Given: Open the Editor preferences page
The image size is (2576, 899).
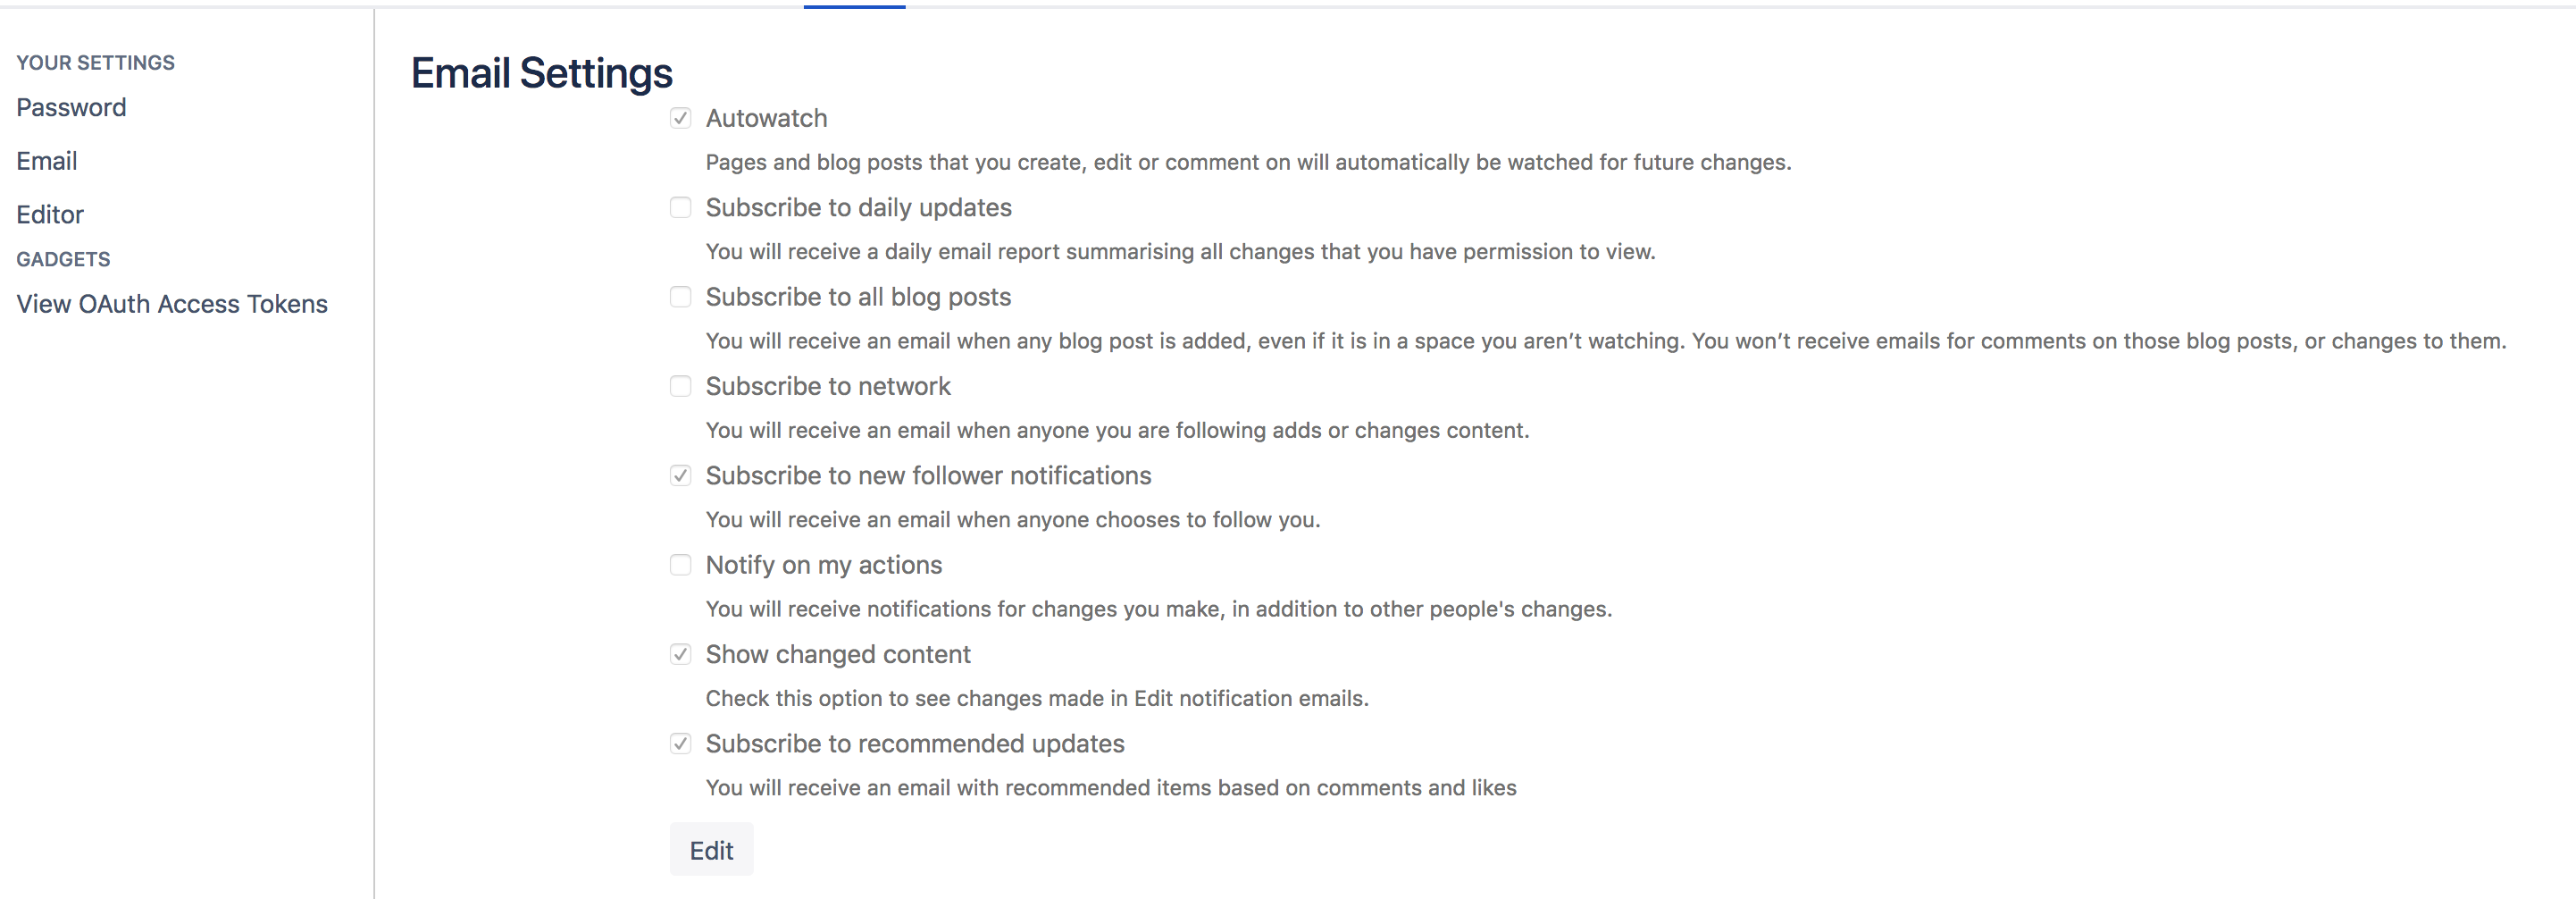Looking at the screenshot, I should coord(50,214).
